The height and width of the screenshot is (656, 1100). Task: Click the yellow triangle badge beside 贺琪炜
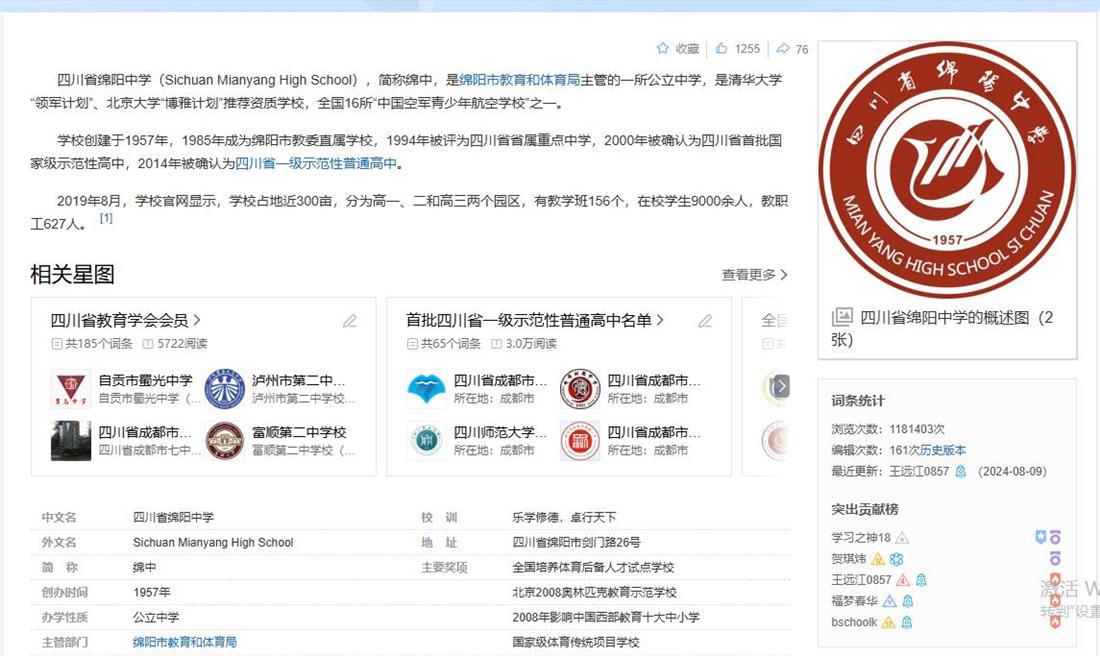(878, 559)
